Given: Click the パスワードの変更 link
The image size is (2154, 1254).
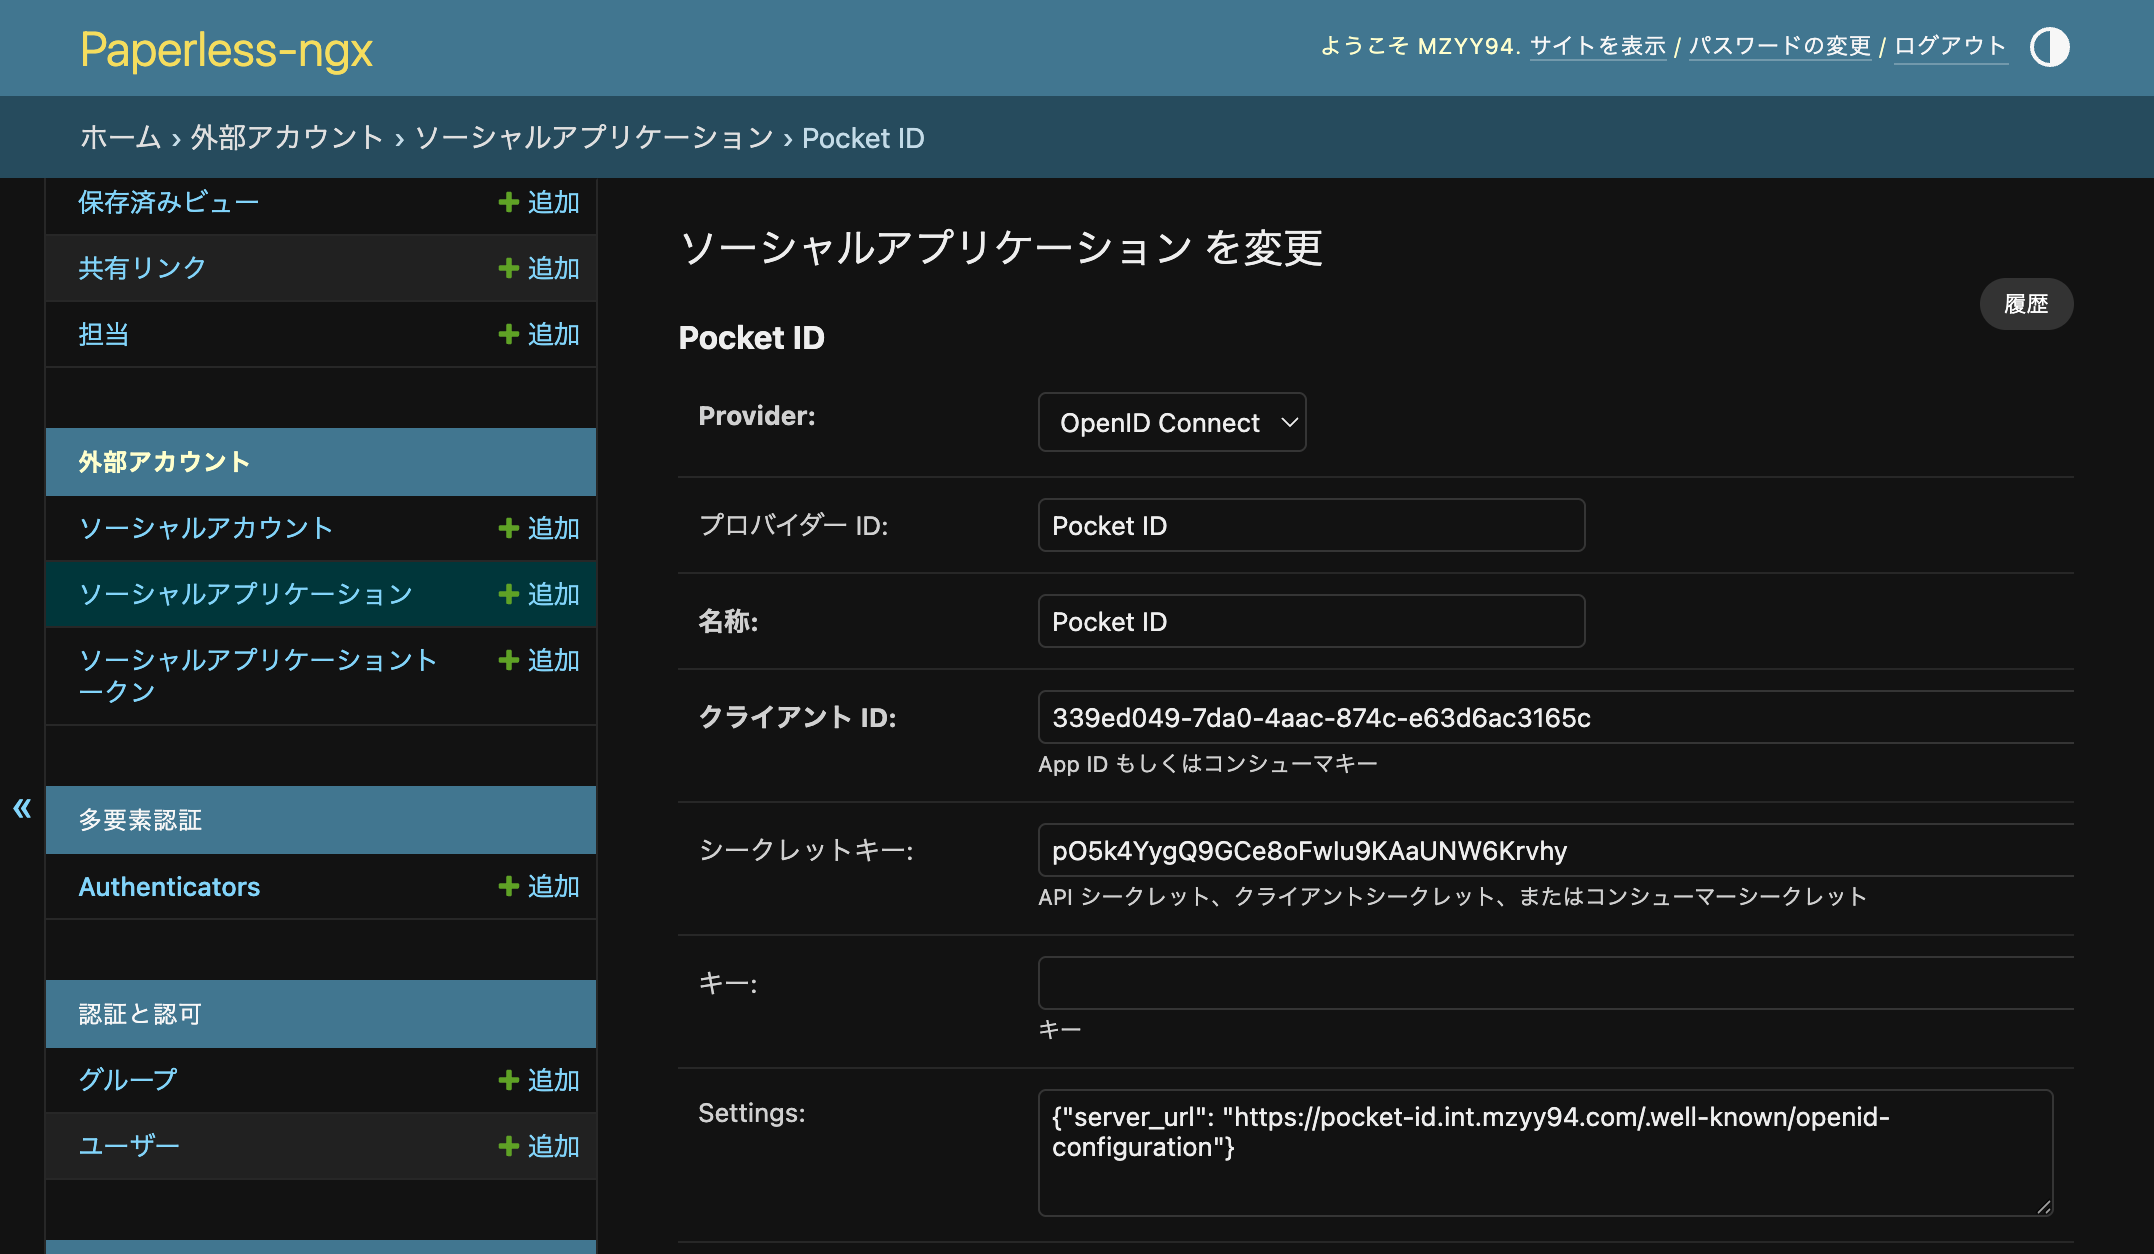Looking at the screenshot, I should pos(1779,46).
